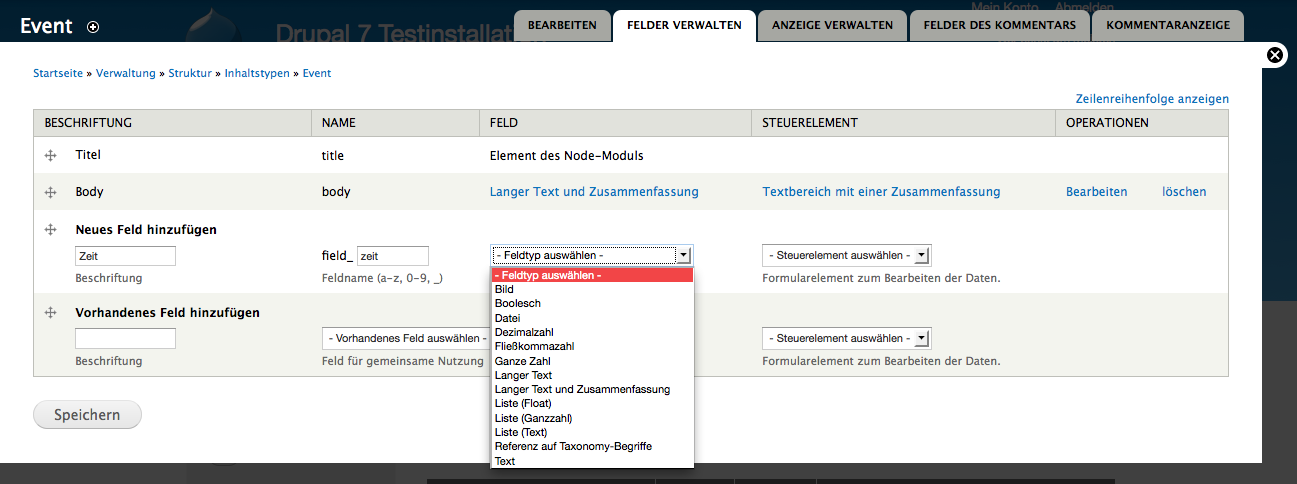Open the Steuerelement dropdown for the existing field

[x=846, y=338]
